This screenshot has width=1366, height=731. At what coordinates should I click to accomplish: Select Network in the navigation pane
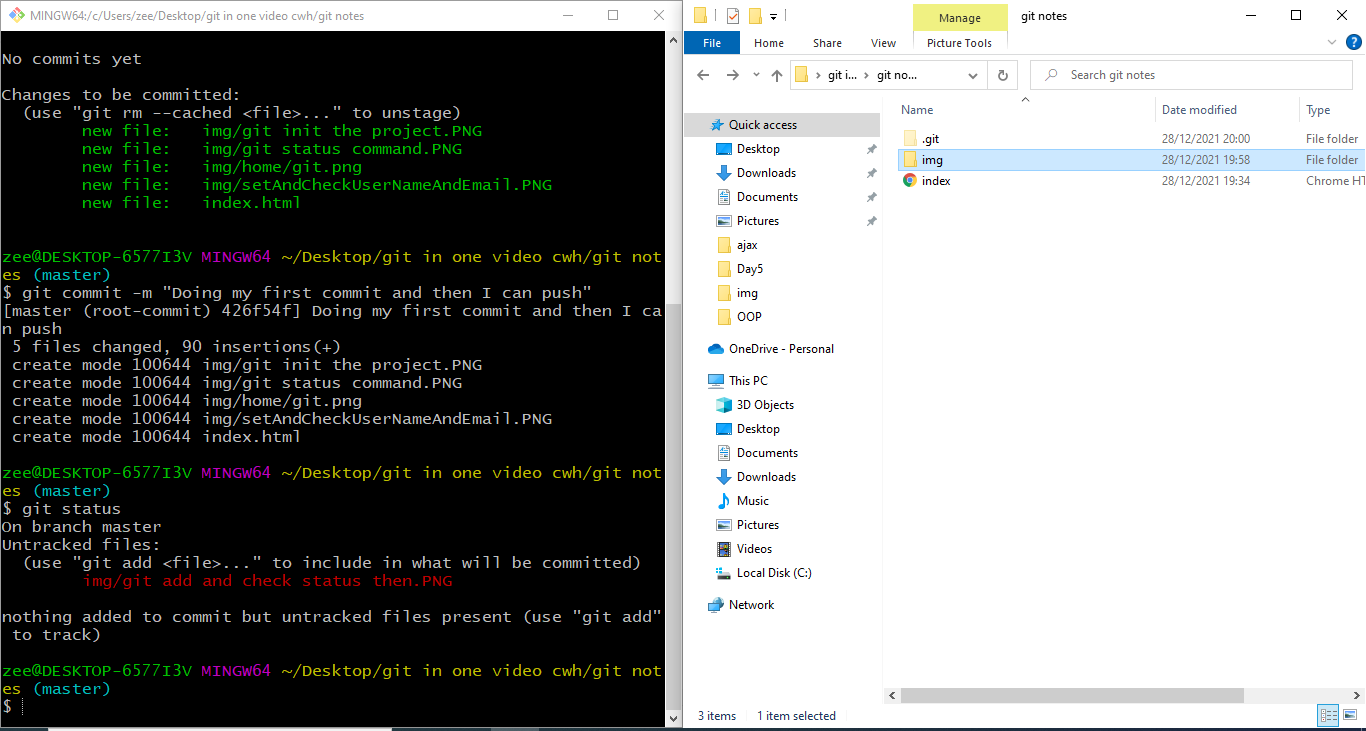coord(751,605)
